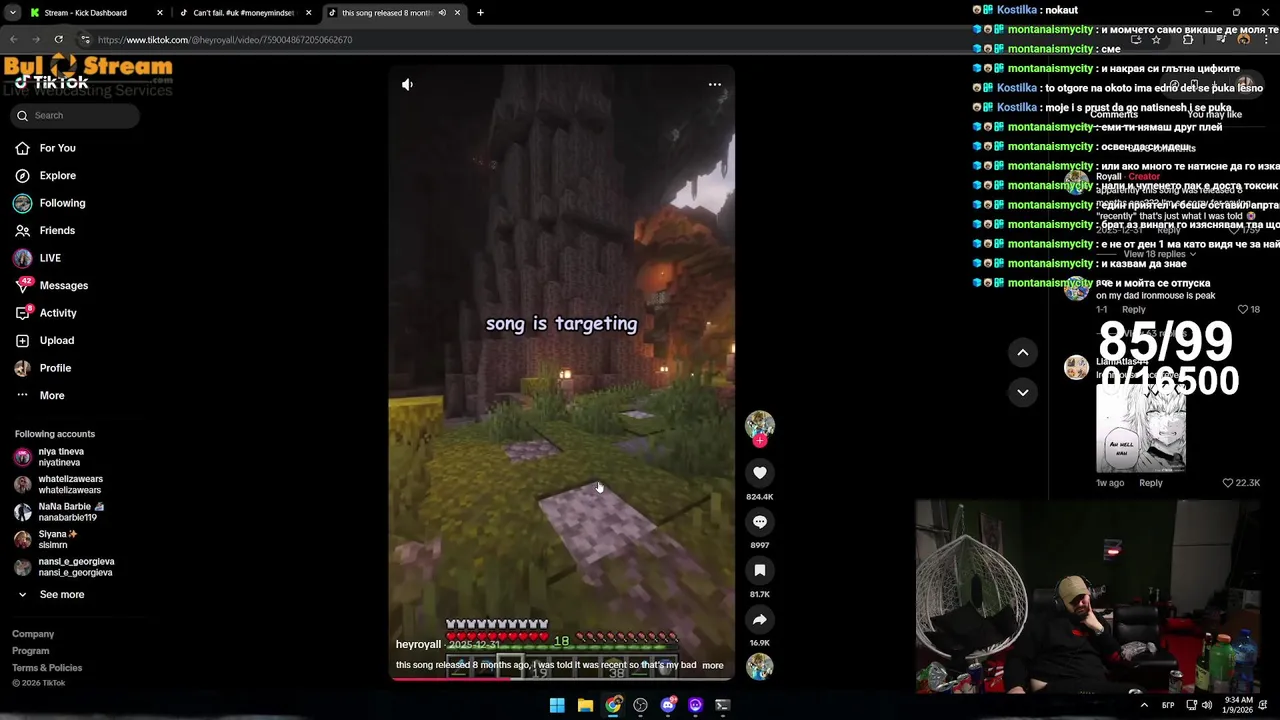Open Discord from the taskbar
1280x720 pixels.
point(668,705)
